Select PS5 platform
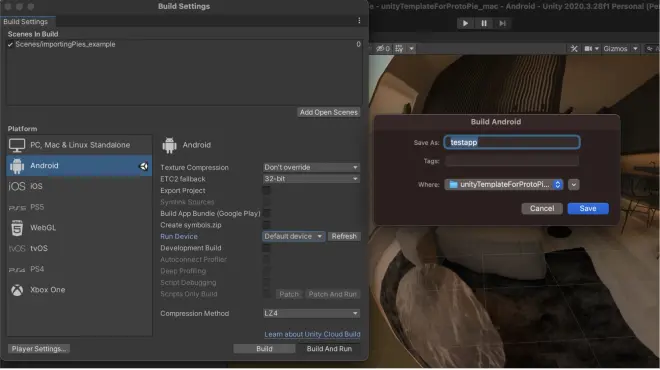Screen dimensions: 660x370 (79, 207)
